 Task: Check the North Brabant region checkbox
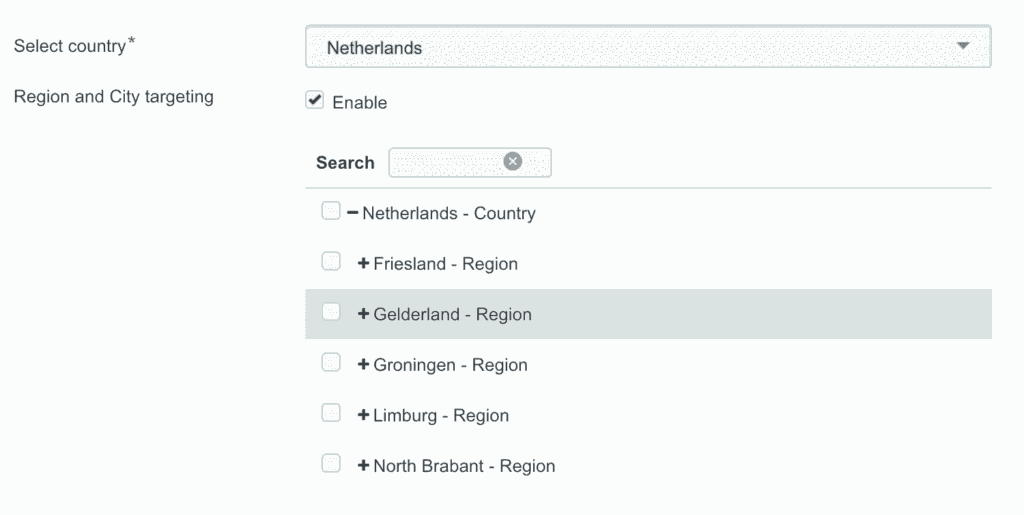331,464
